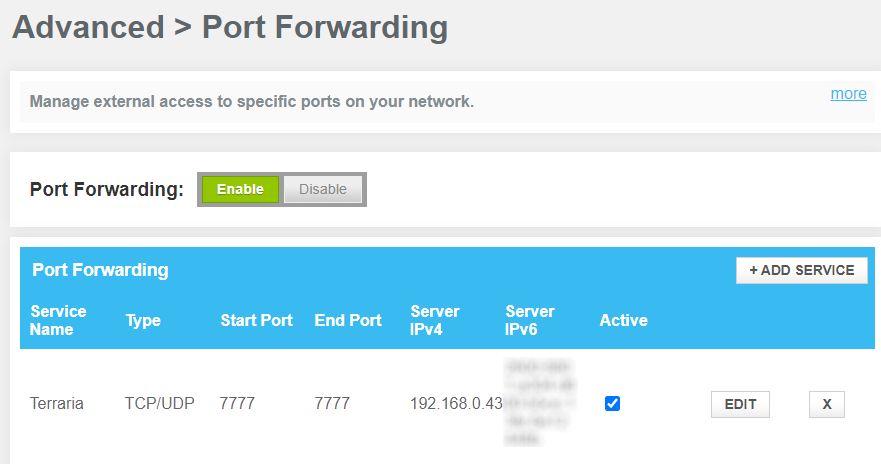This screenshot has width=881, height=464.
Task: Uncheck the Active checkbox for Terraria
Action: (613, 404)
